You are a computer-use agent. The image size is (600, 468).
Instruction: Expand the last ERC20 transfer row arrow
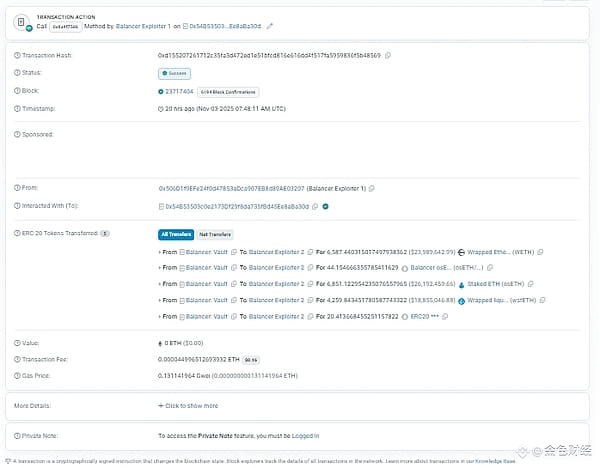point(160,316)
